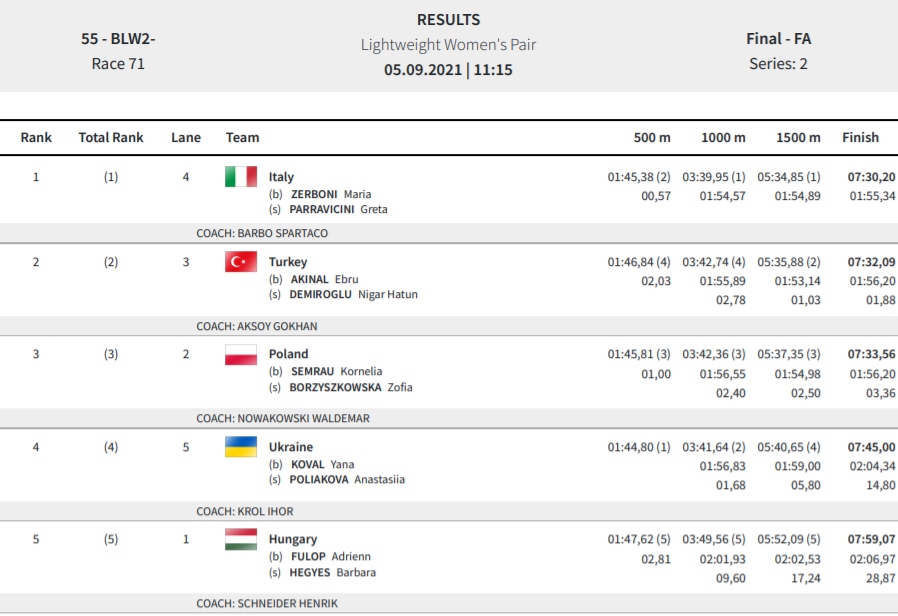Click the Lightweight Women's Pair title
The image size is (898, 616).
pos(448,45)
